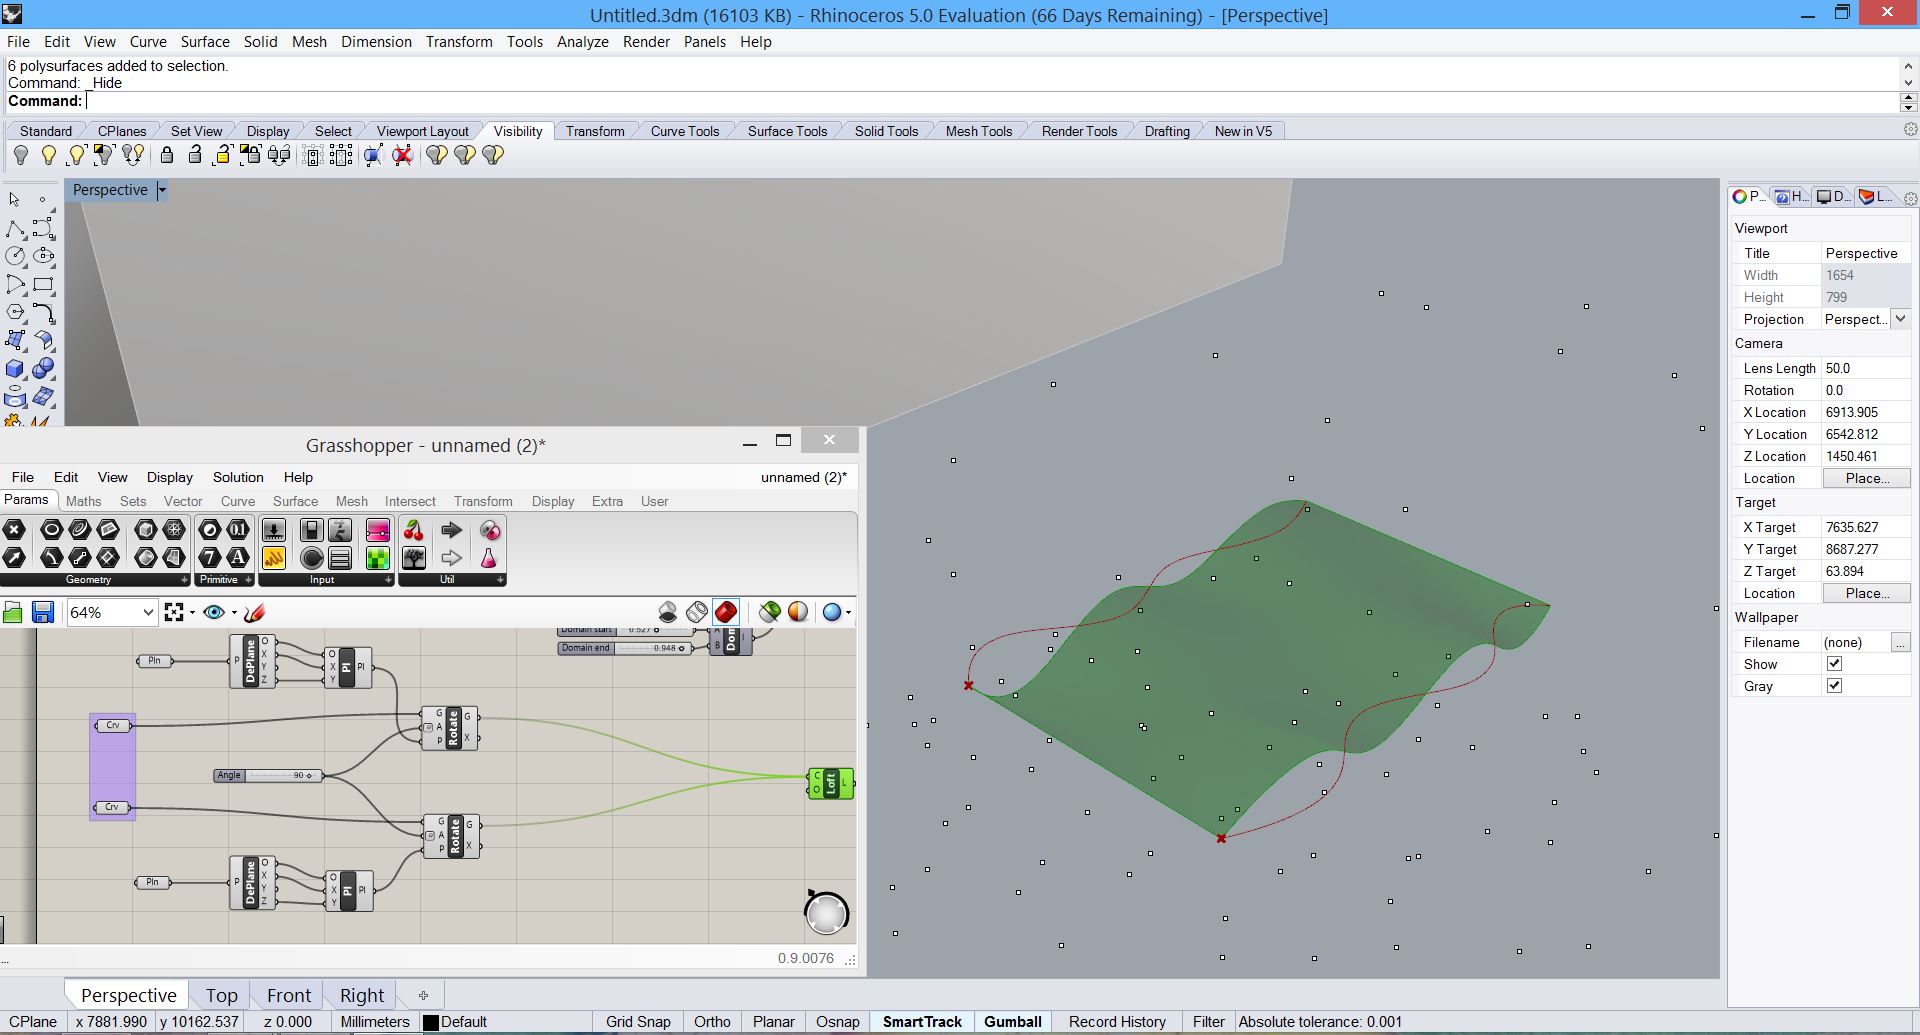The height and width of the screenshot is (1035, 1920).
Task: Switch to the Surface Tools toolbar tab
Action: pyautogui.click(x=787, y=131)
